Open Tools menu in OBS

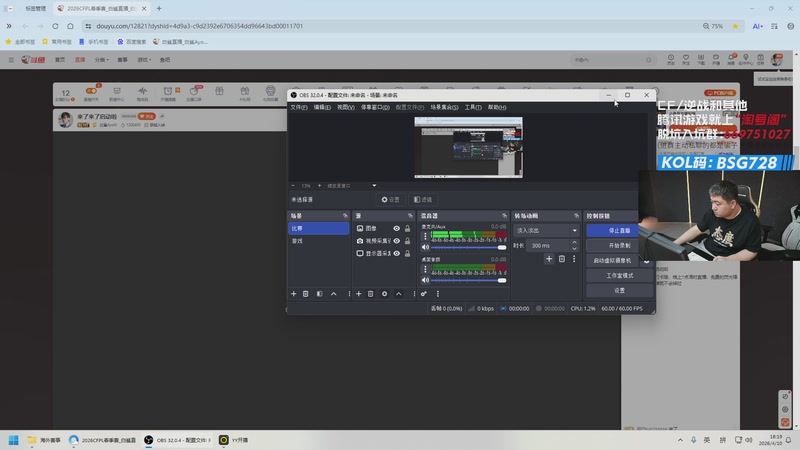(x=473, y=107)
